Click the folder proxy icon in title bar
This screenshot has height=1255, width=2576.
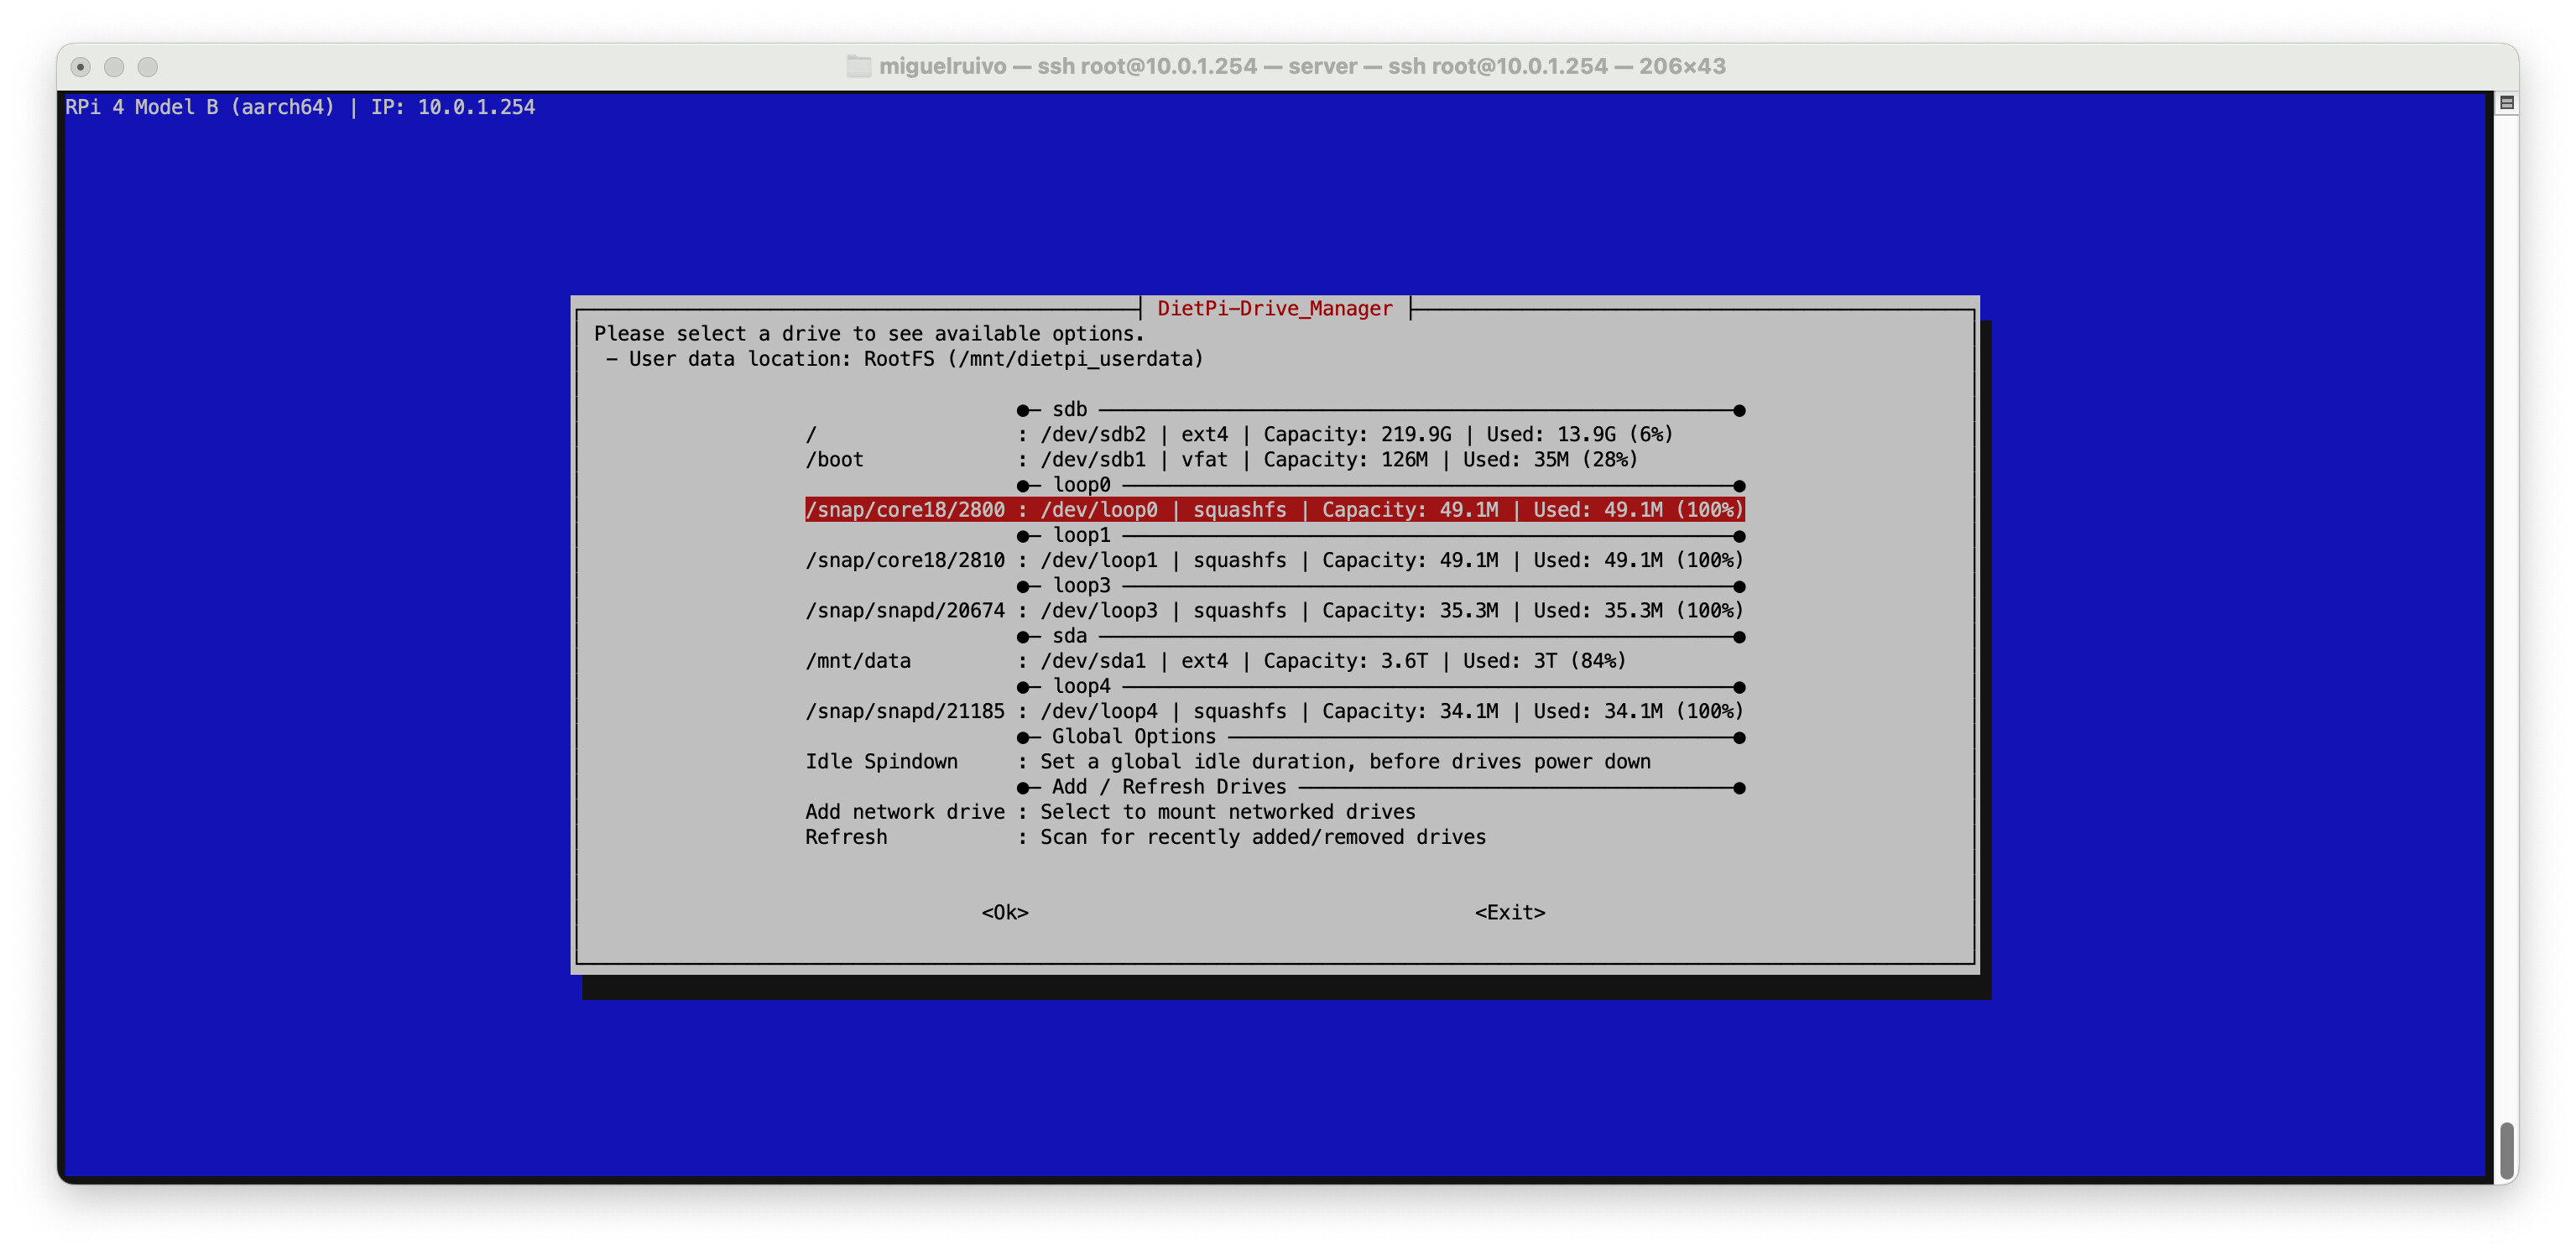point(859,66)
